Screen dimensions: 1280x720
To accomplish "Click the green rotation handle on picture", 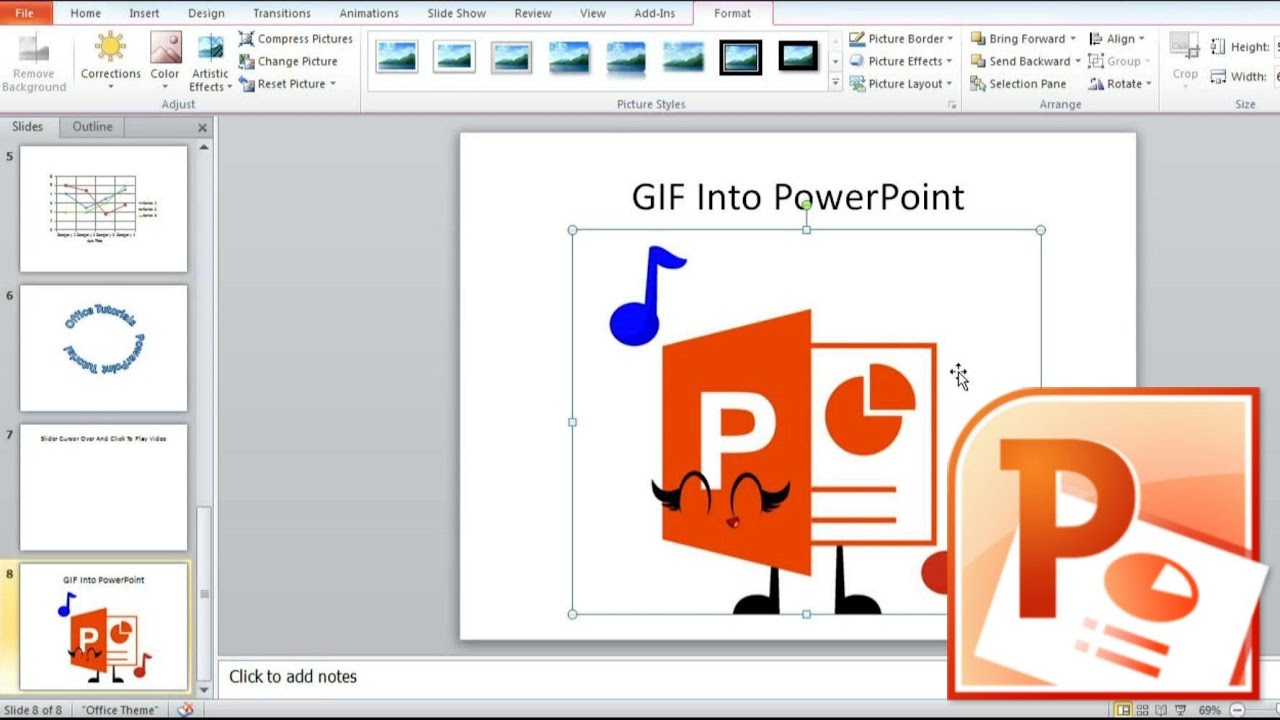I will tap(807, 205).
